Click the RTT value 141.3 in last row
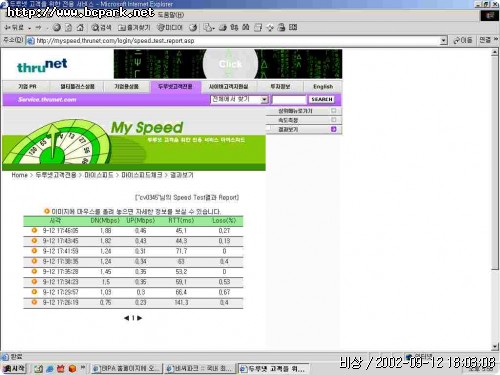 [x=181, y=302]
